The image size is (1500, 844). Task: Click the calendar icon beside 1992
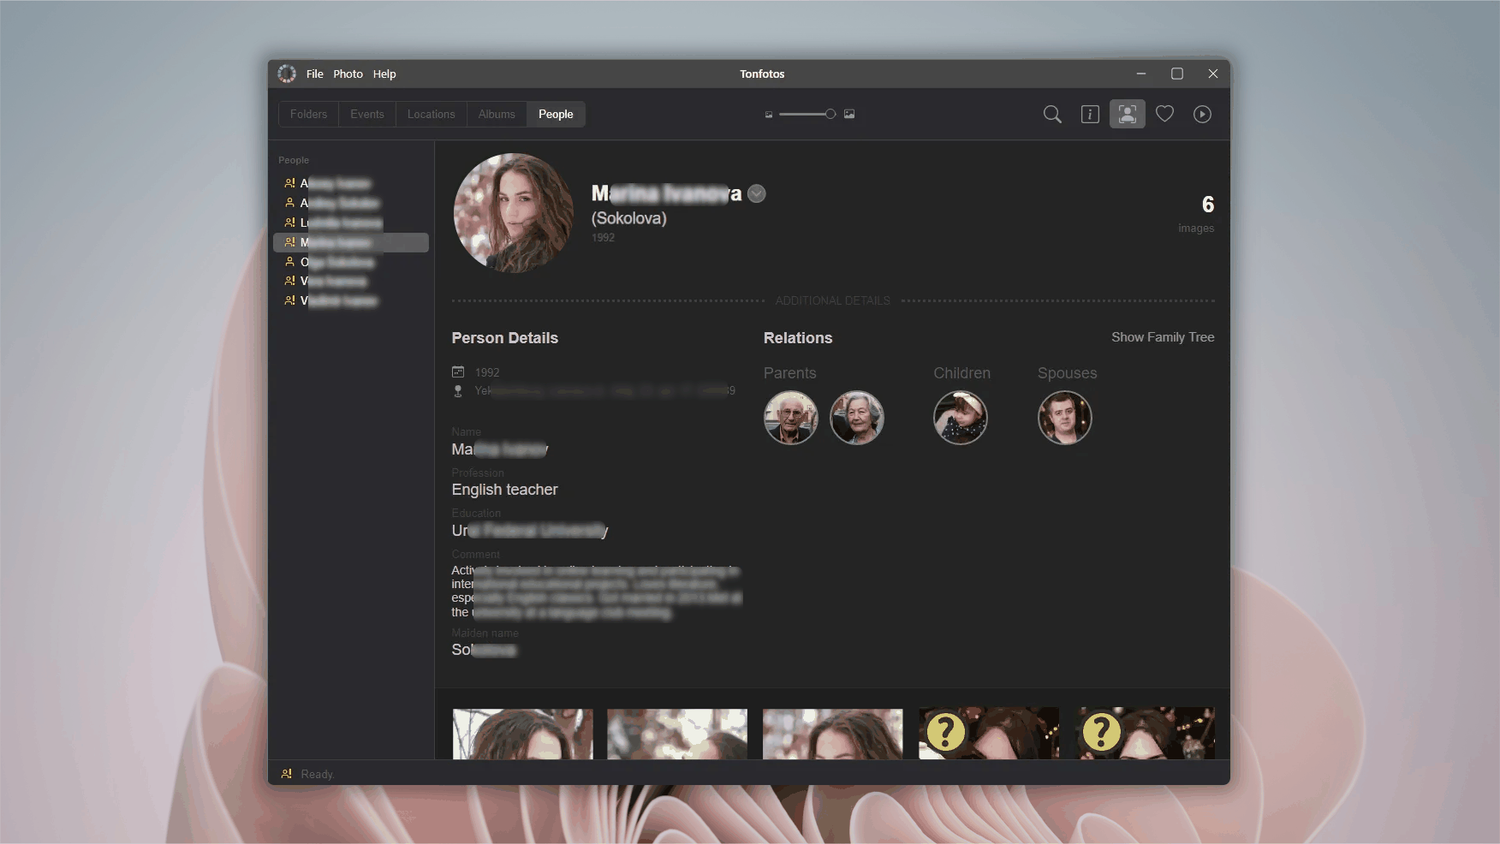point(458,372)
